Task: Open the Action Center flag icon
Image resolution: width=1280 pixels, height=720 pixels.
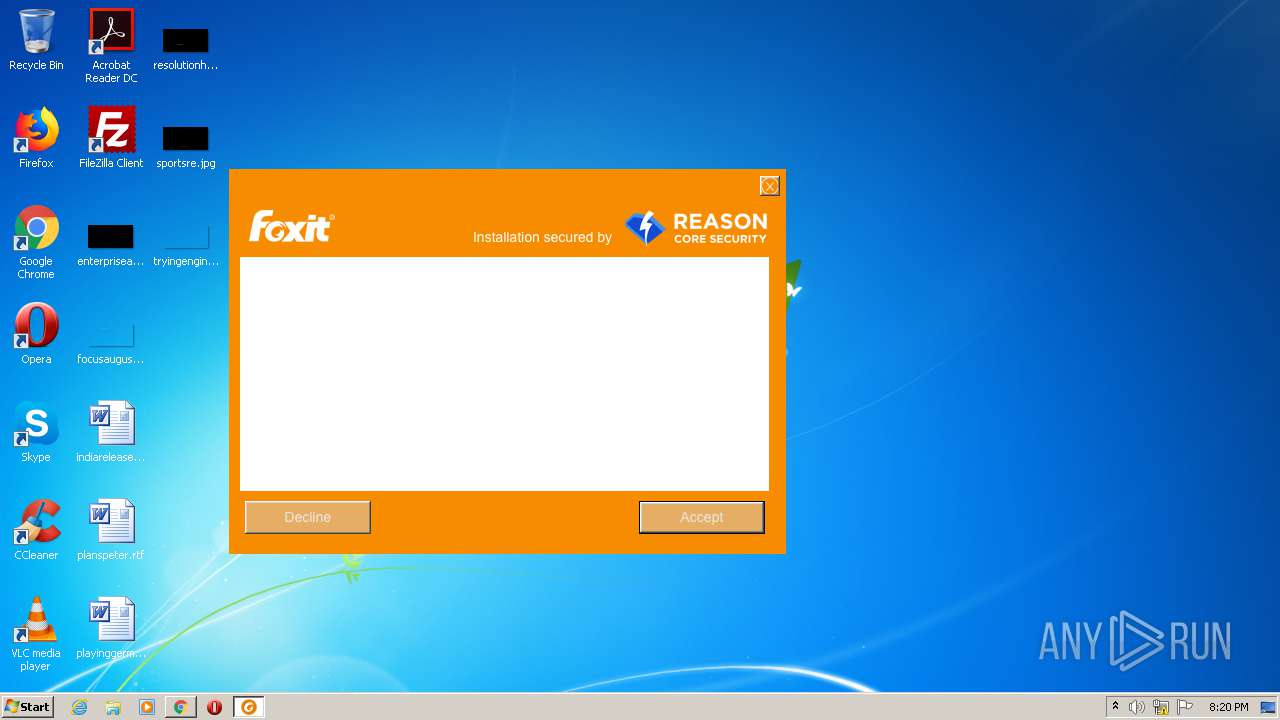Action: 1185,707
